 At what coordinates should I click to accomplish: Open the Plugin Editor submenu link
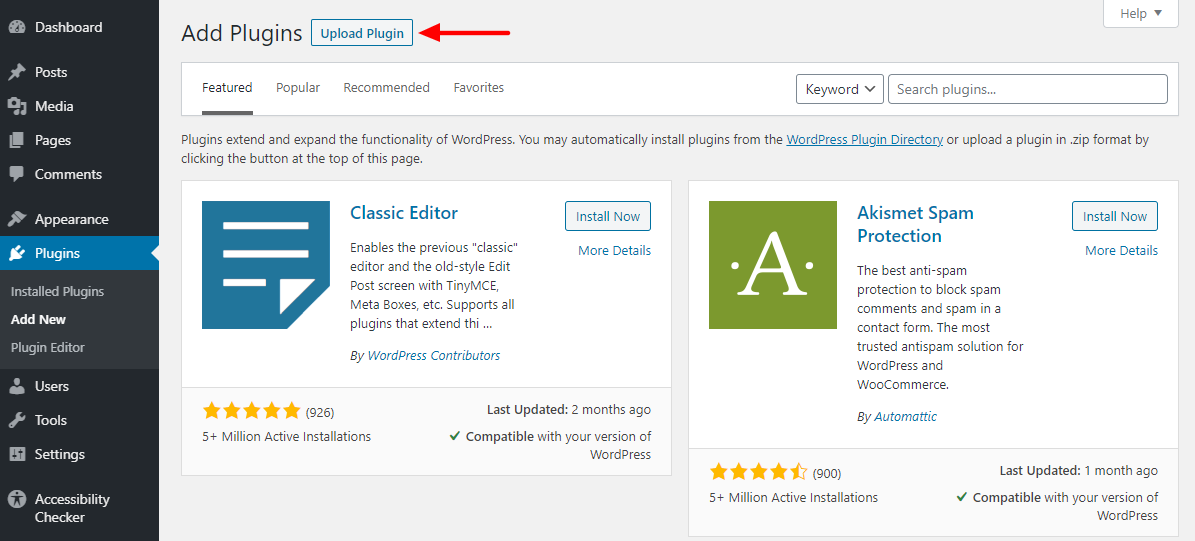47,347
